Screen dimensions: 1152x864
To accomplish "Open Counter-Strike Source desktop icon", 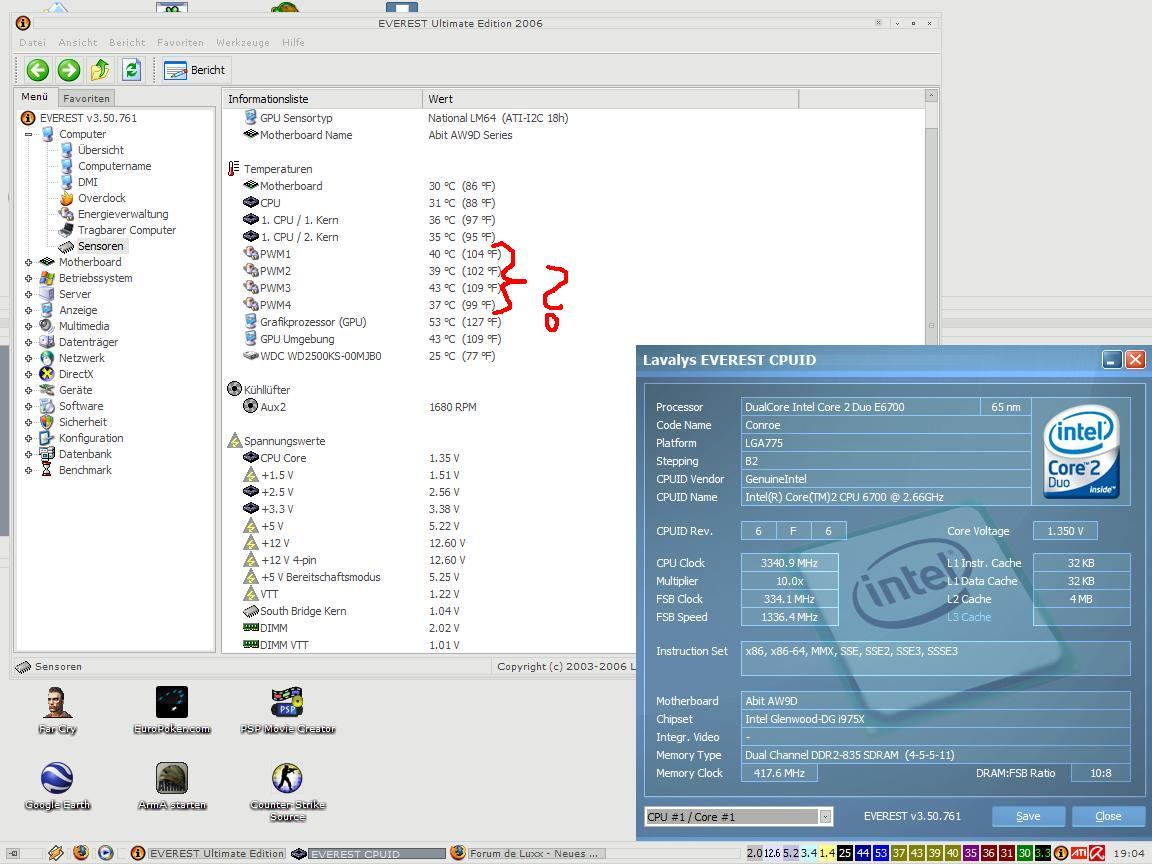I will (287, 792).
